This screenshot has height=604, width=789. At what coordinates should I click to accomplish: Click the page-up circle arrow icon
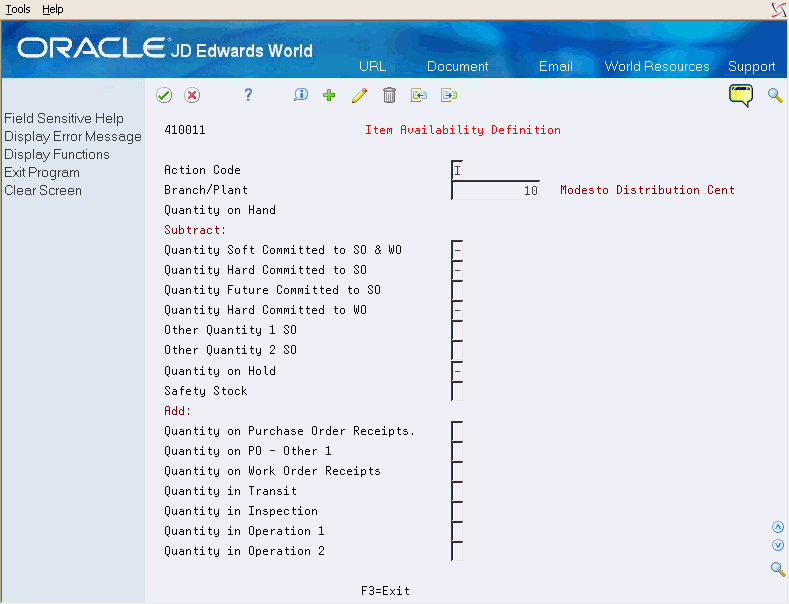tap(778, 527)
